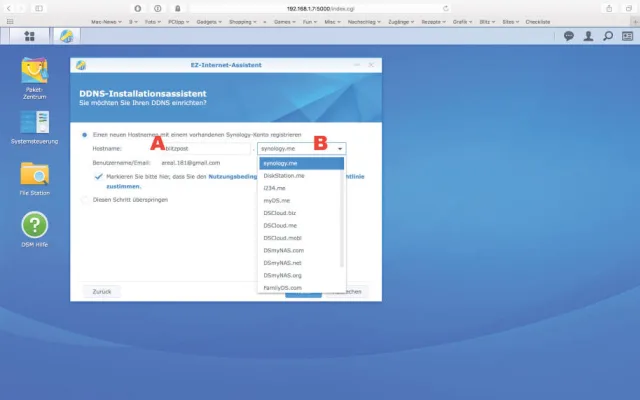This screenshot has height=400, width=640.
Task: Open the Mac-News bookmarks folder
Action: pyautogui.click(x=106, y=22)
